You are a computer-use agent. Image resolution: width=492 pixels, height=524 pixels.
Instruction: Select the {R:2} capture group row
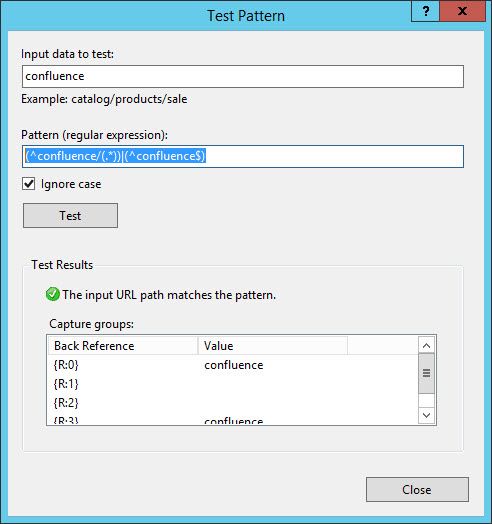coord(233,403)
